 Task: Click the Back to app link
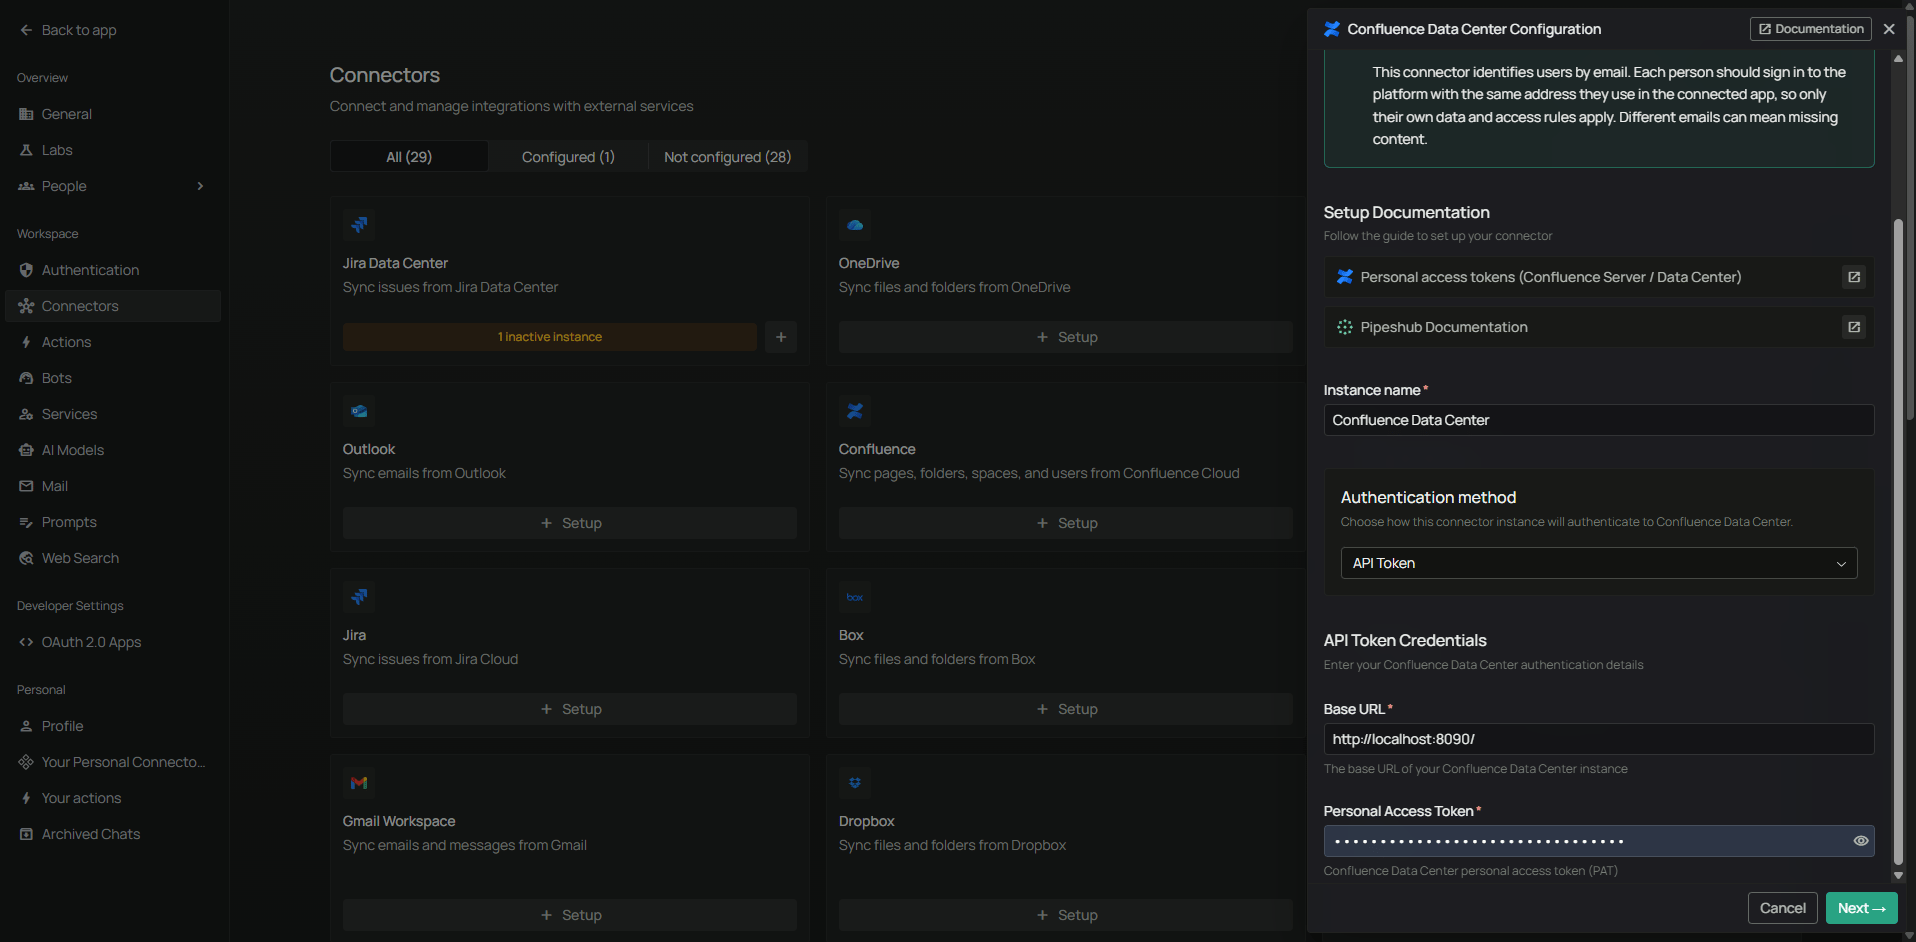68,30
